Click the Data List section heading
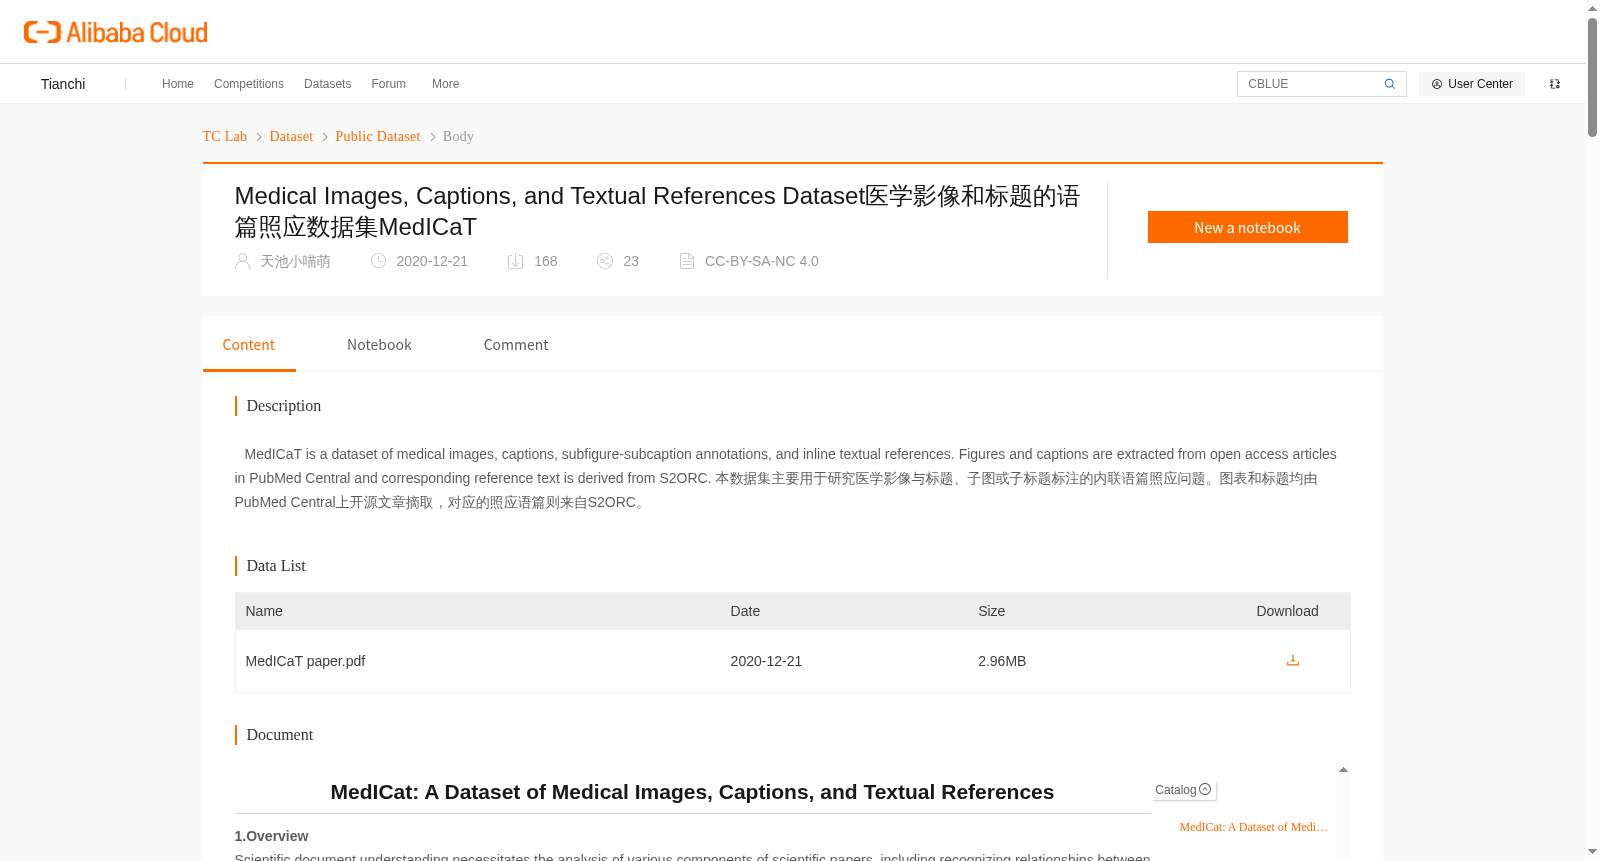Image resolution: width=1600 pixels, height=861 pixels. pyautogui.click(x=276, y=566)
